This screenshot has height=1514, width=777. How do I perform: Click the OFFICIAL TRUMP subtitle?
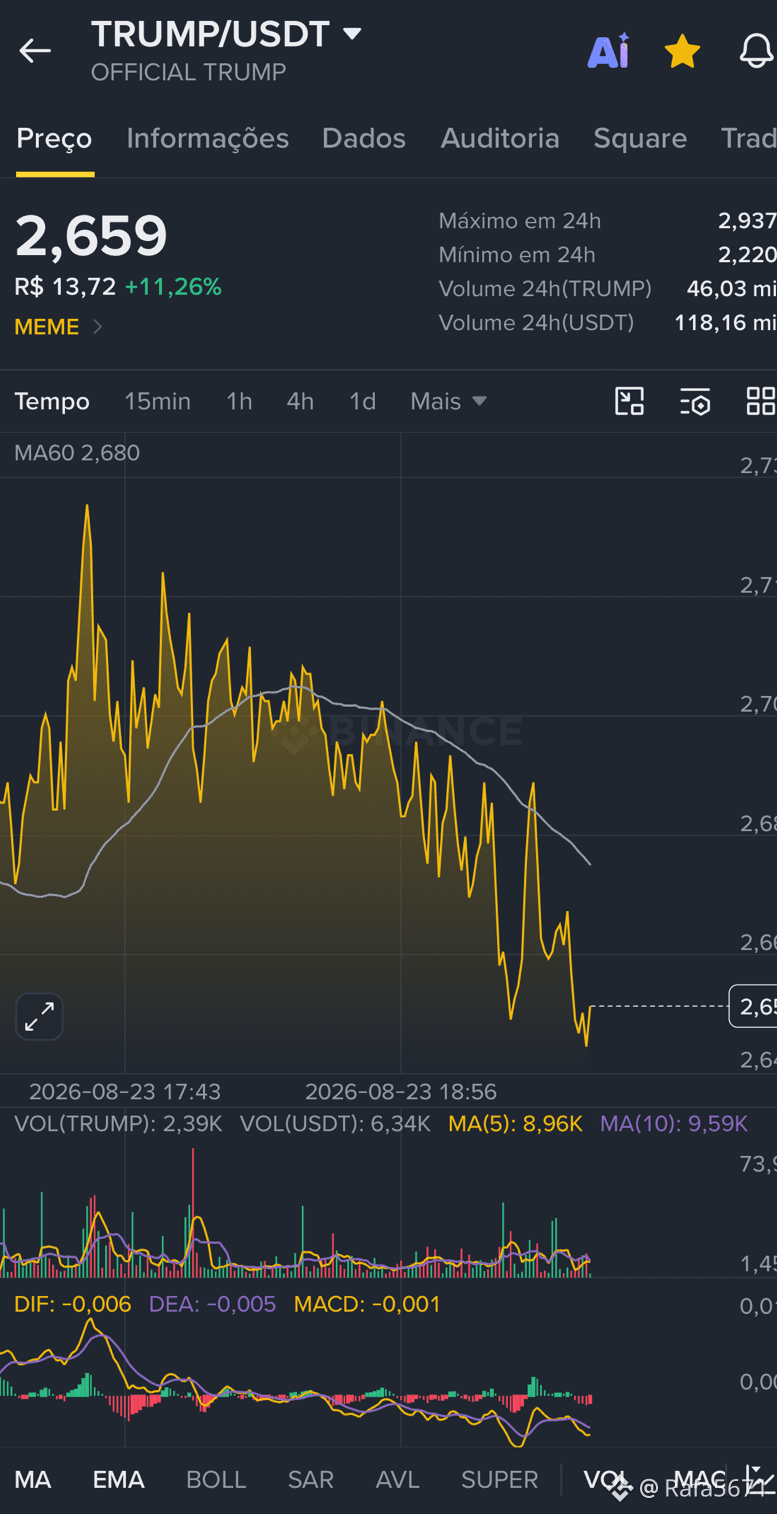coord(188,72)
